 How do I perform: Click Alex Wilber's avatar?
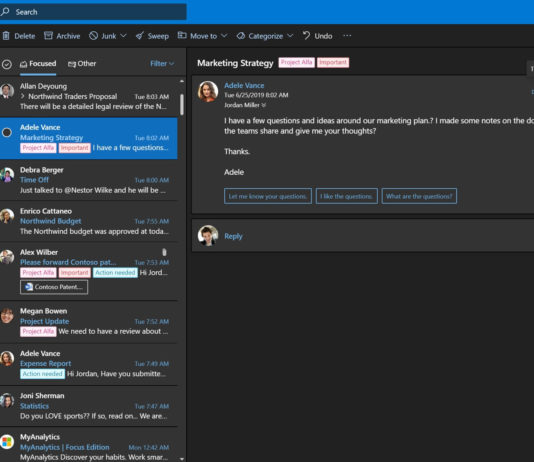pyautogui.click(x=7, y=257)
